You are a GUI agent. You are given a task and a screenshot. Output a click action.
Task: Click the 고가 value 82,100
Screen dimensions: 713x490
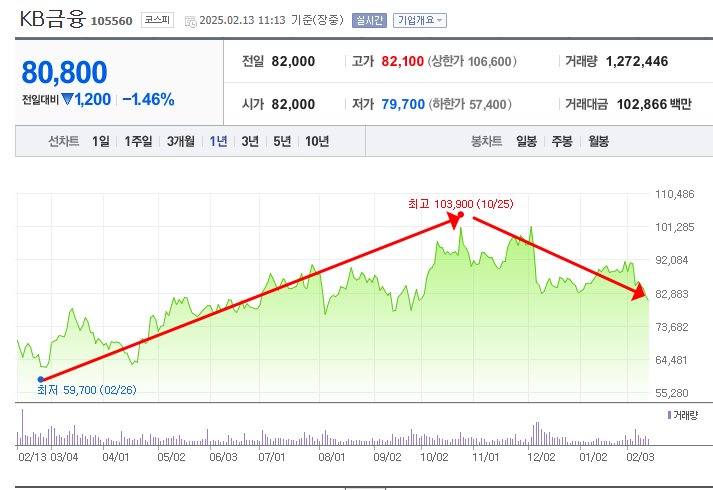tap(402, 61)
